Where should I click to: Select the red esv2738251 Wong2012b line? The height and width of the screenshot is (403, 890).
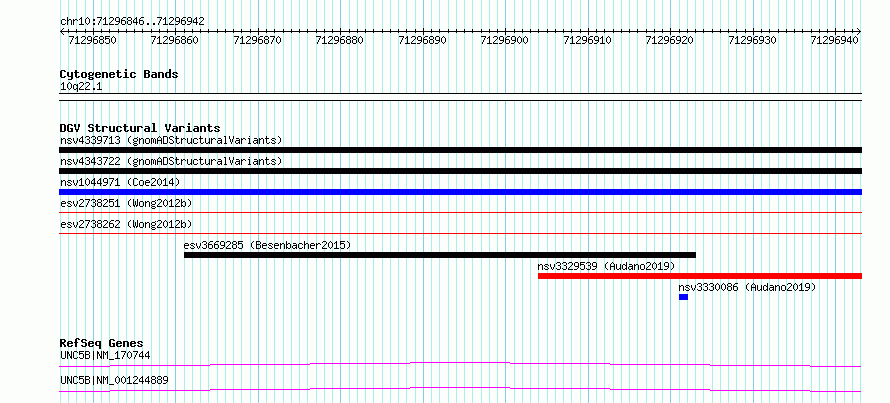[460, 212]
